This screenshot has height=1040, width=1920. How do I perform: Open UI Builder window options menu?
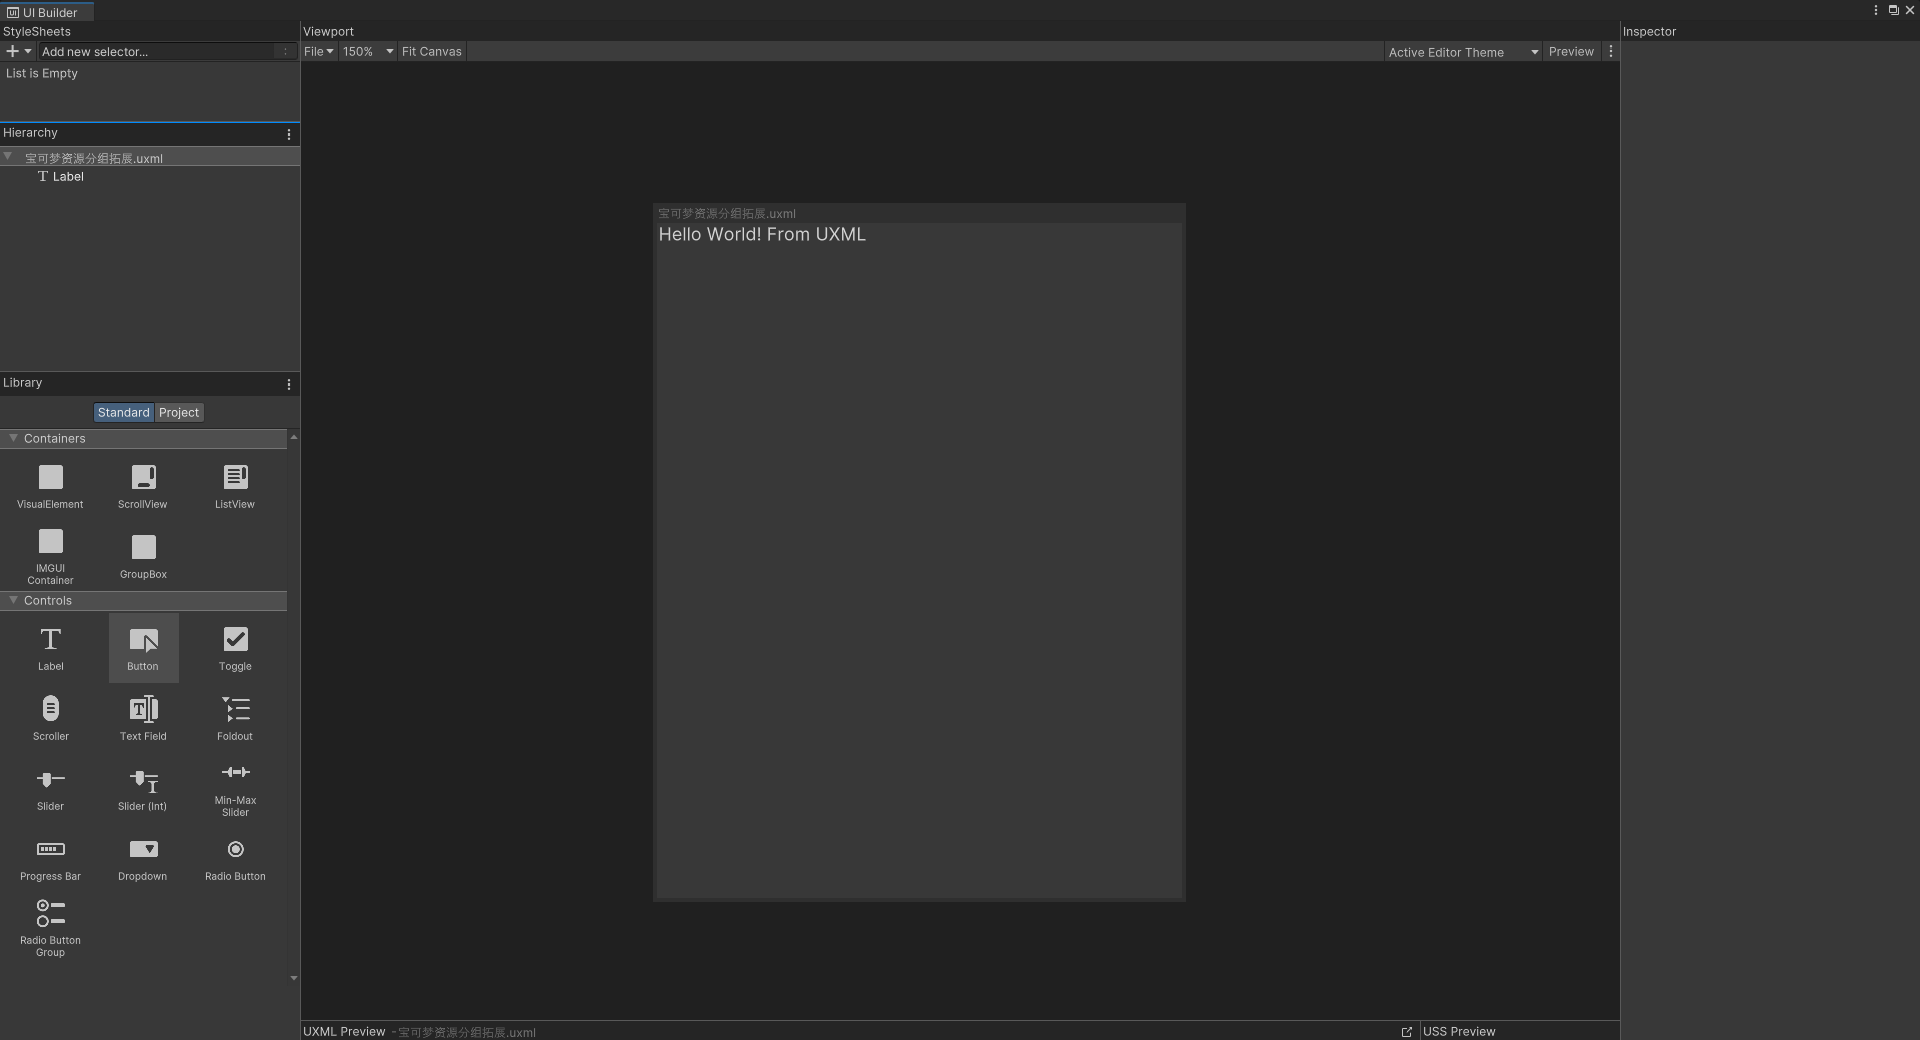click(x=1875, y=10)
